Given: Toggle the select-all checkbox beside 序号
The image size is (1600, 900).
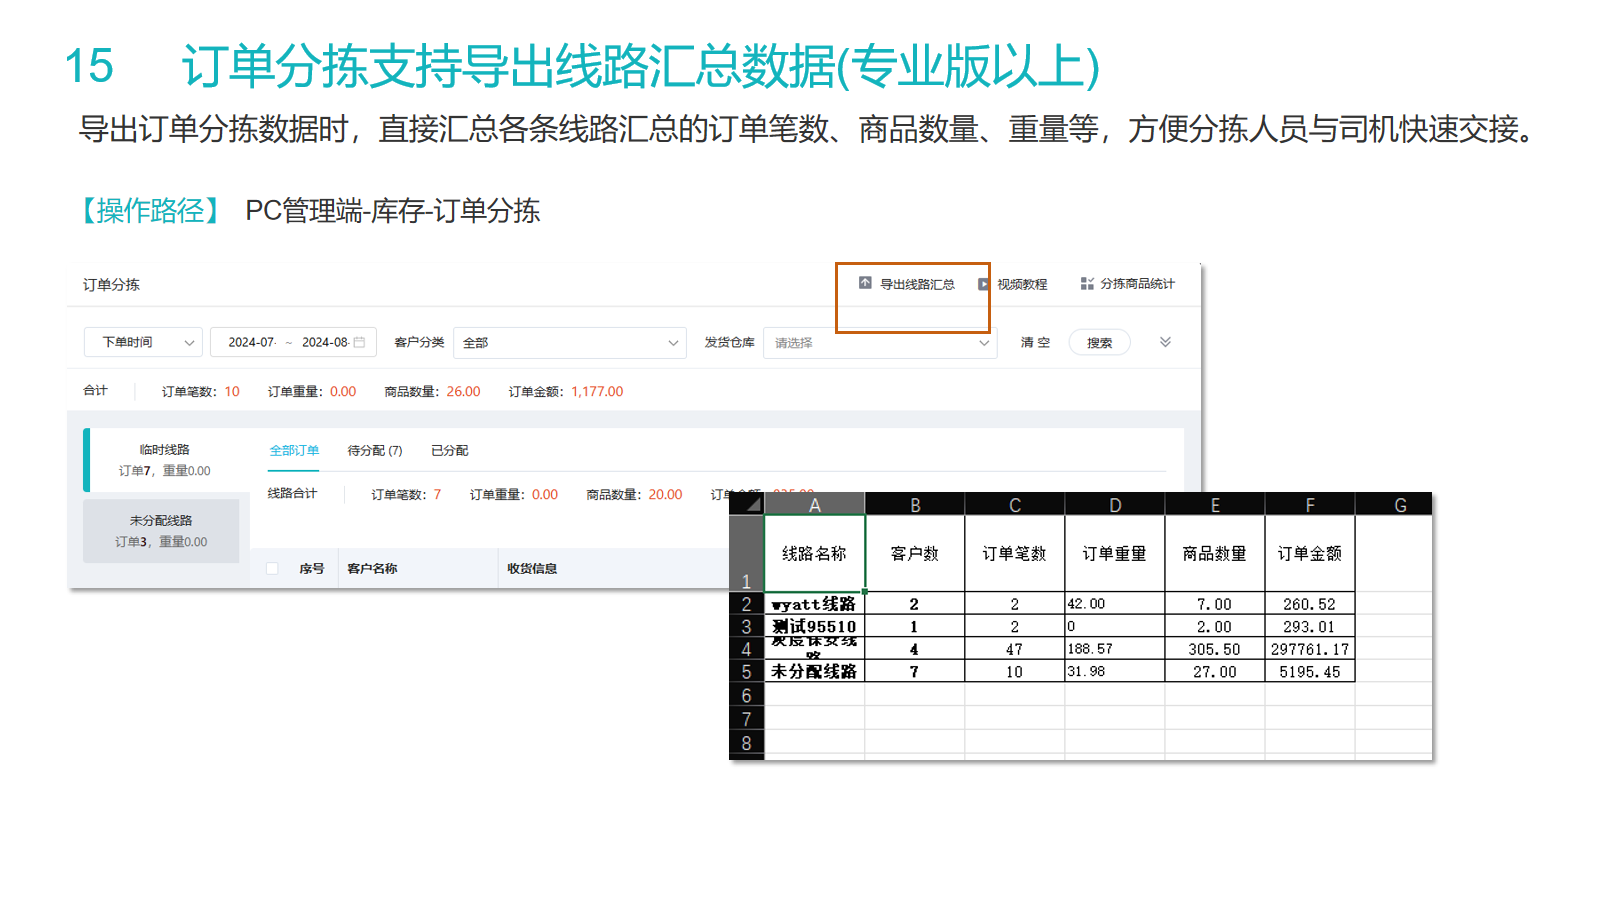Looking at the screenshot, I should [272, 569].
